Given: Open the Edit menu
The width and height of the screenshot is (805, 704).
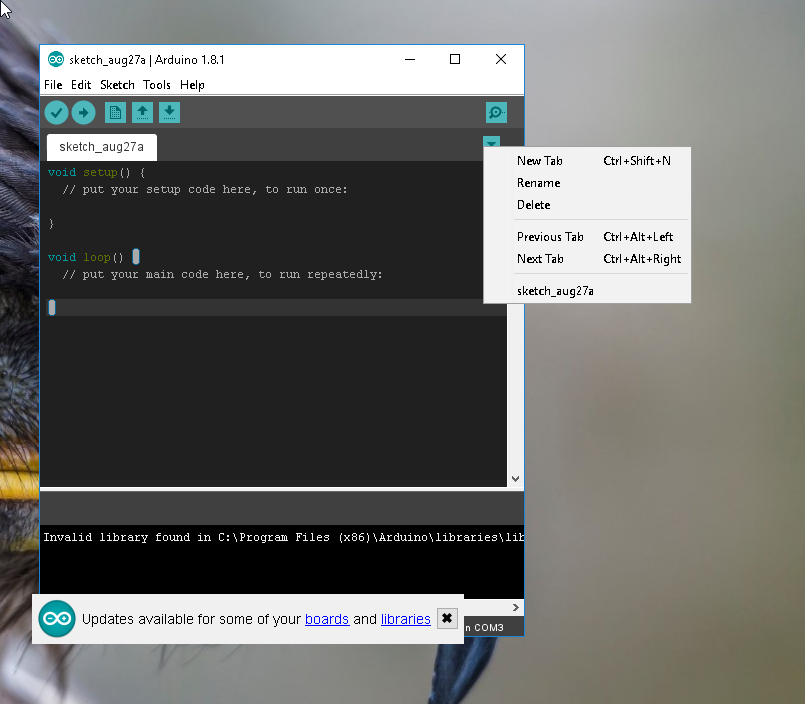Looking at the screenshot, I should (x=81, y=85).
